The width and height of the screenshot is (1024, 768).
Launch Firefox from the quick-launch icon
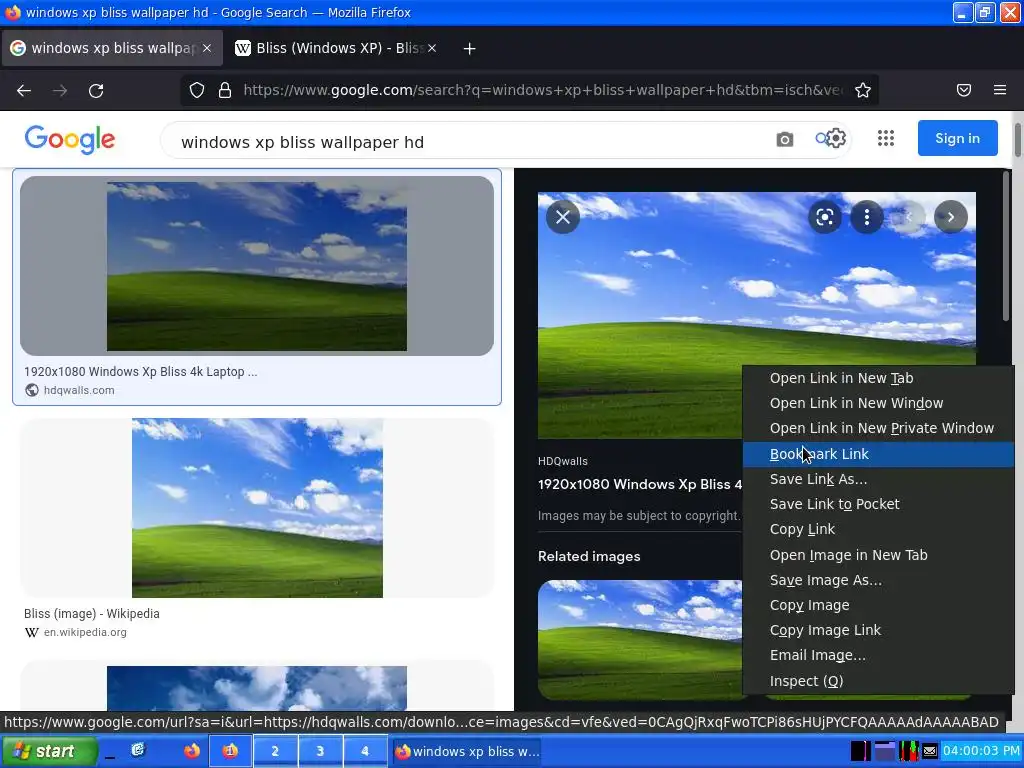(191, 751)
